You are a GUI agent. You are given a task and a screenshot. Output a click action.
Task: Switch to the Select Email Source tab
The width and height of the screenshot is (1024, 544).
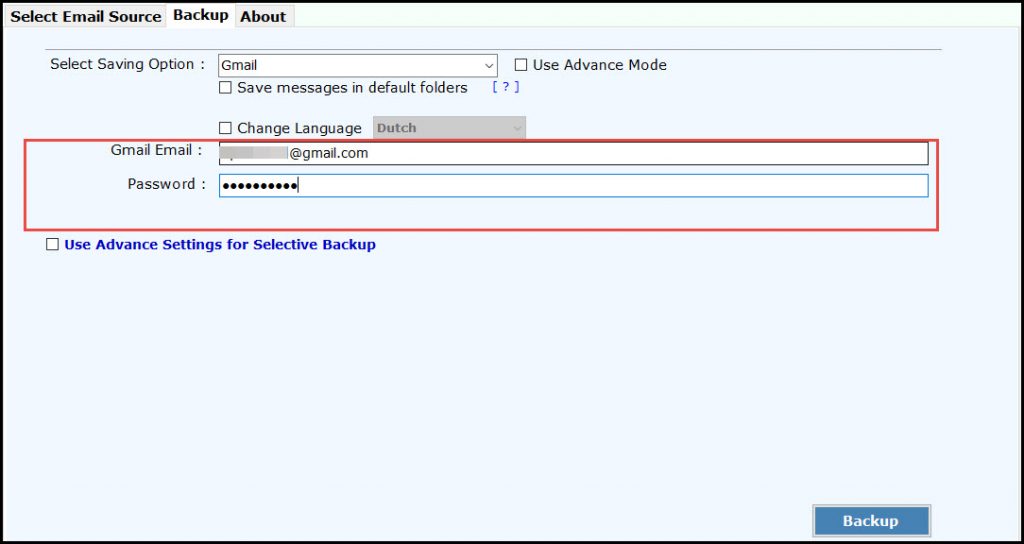(85, 16)
